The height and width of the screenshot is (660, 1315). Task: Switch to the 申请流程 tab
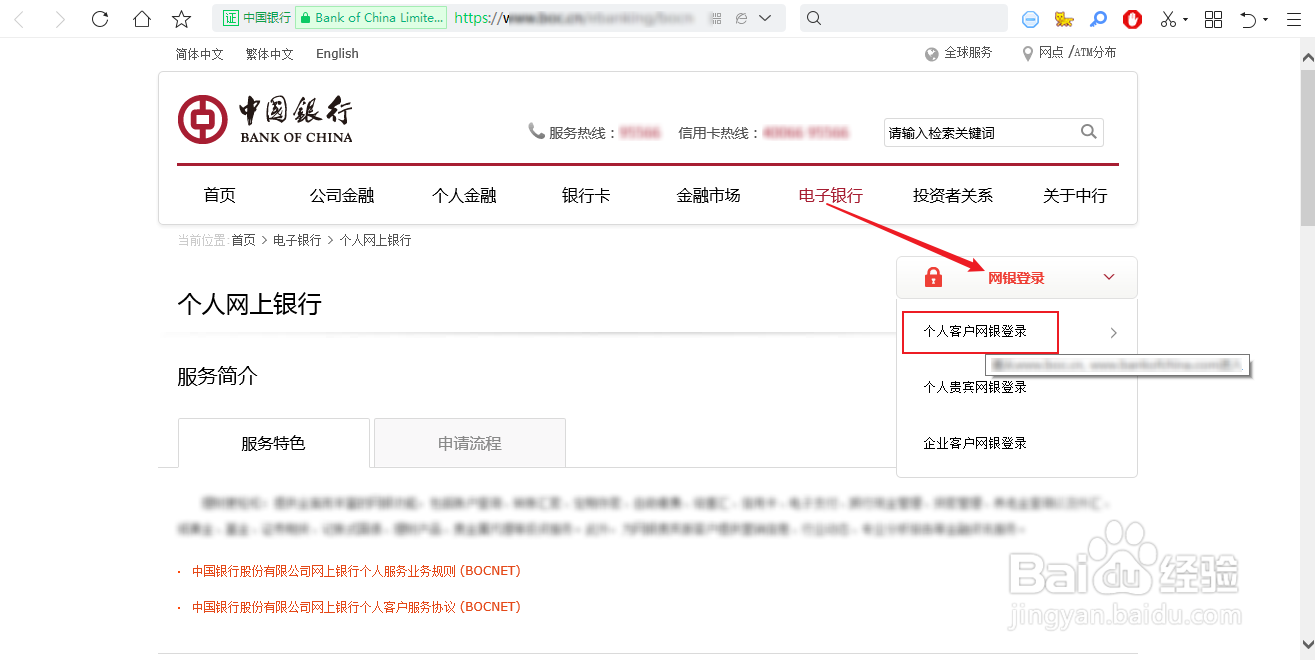468,442
